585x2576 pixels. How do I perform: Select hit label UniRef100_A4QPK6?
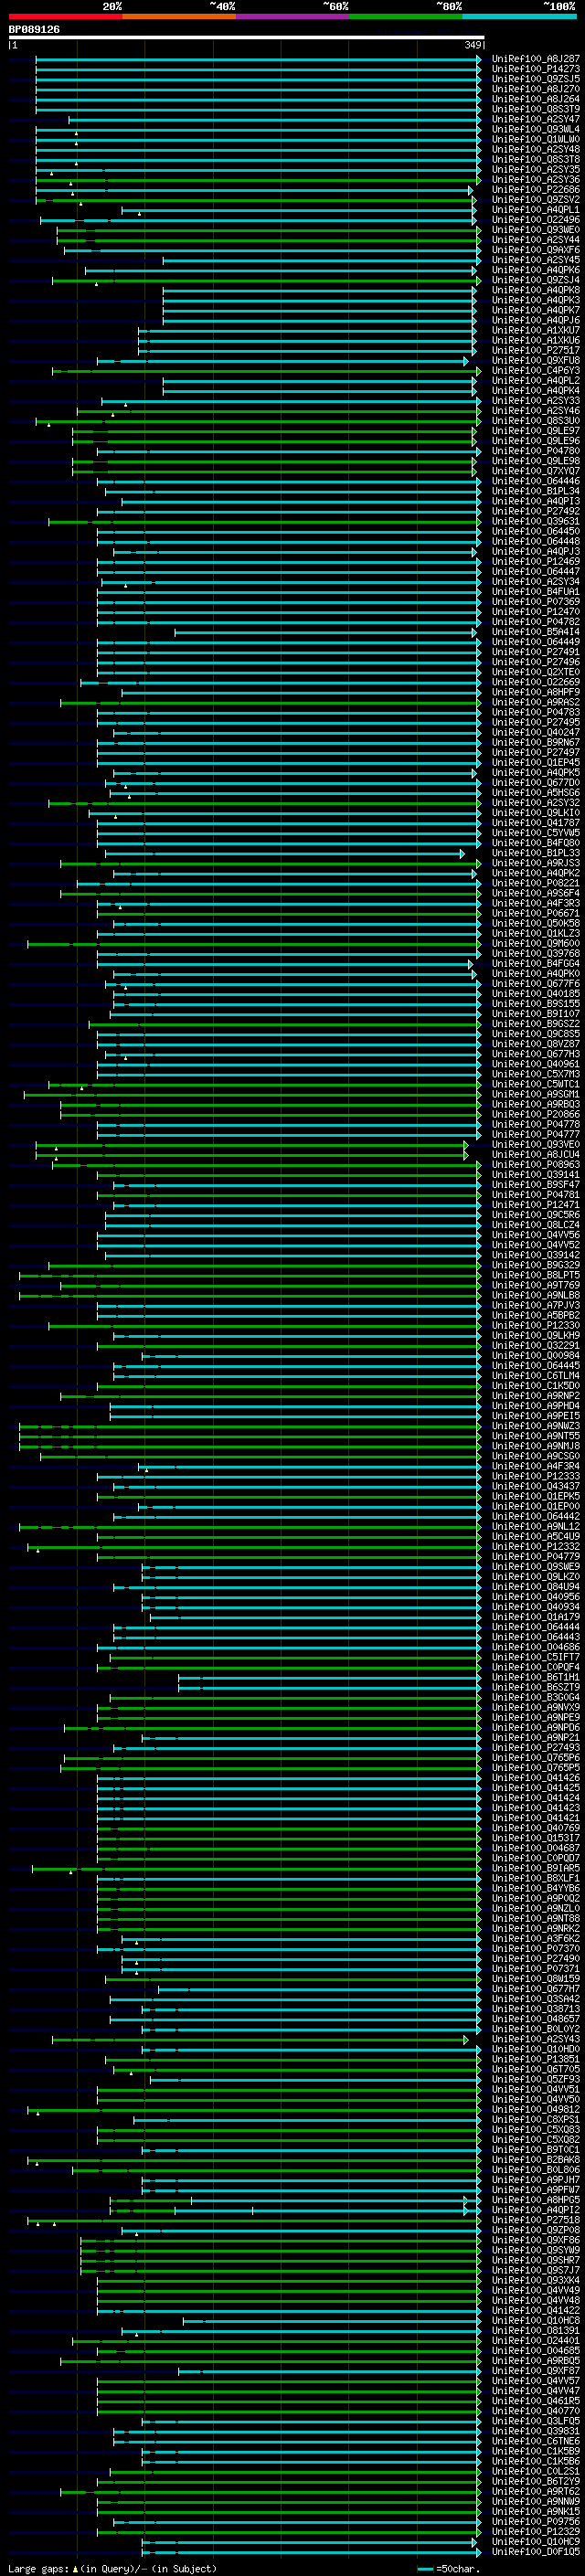tap(536, 270)
